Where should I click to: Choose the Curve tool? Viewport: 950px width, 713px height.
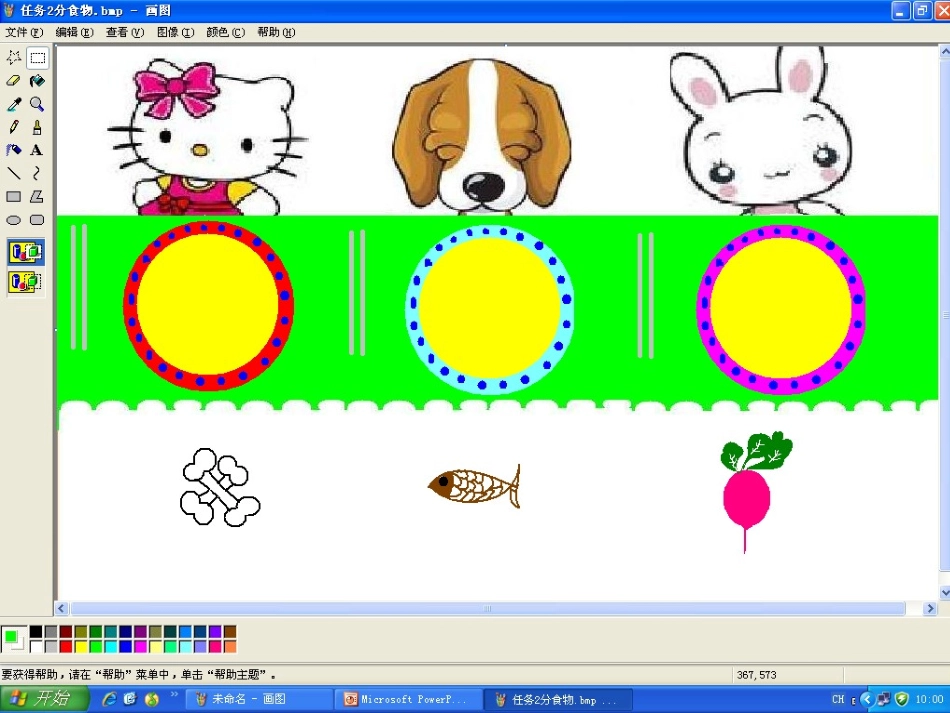click(x=38, y=173)
